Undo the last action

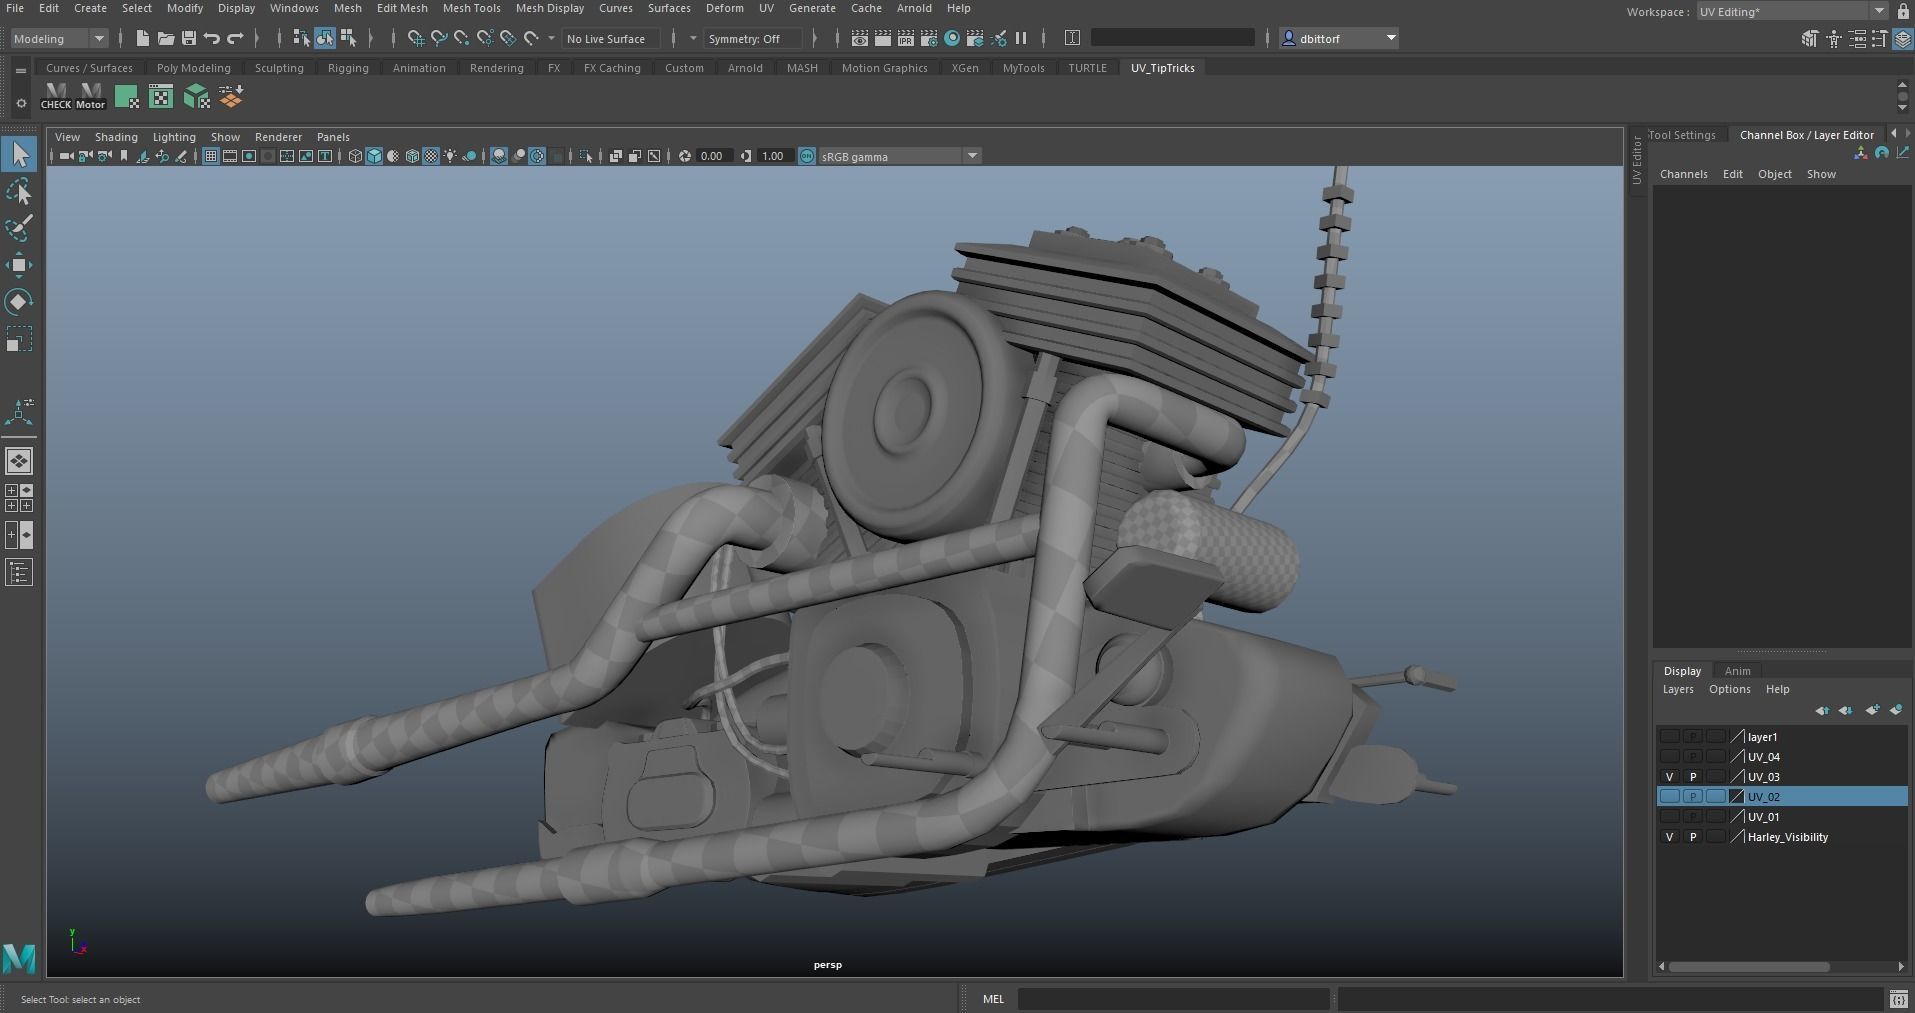(211, 38)
